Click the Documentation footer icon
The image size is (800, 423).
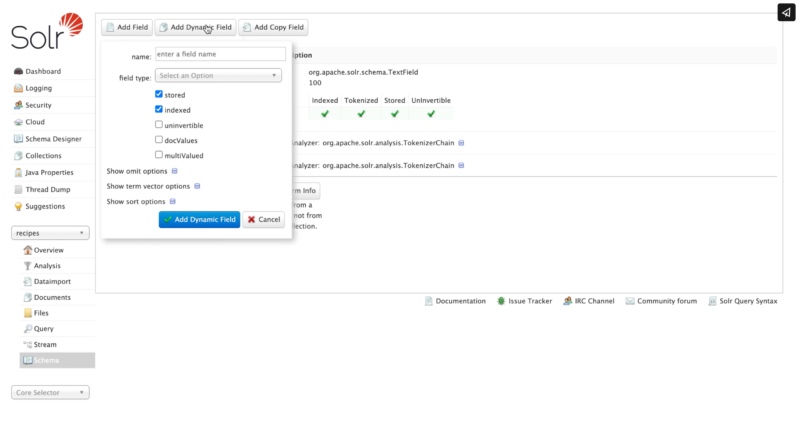[429, 301]
